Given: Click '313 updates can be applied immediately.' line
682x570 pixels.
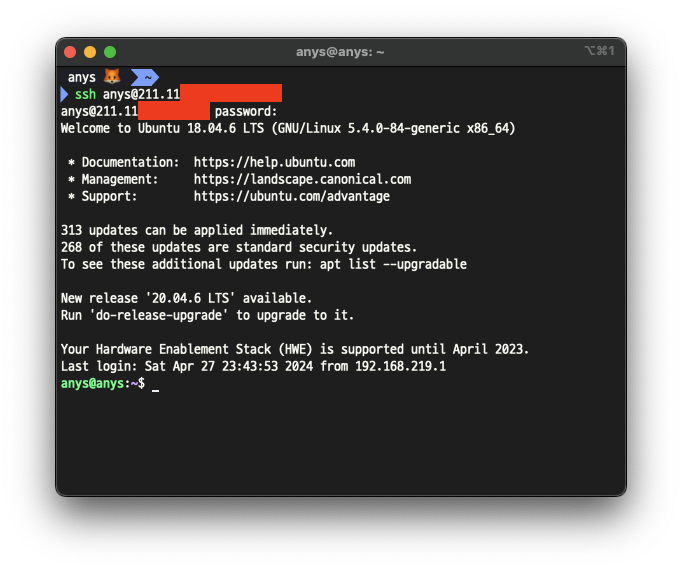Looking at the screenshot, I should pyautogui.click(x=197, y=230).
